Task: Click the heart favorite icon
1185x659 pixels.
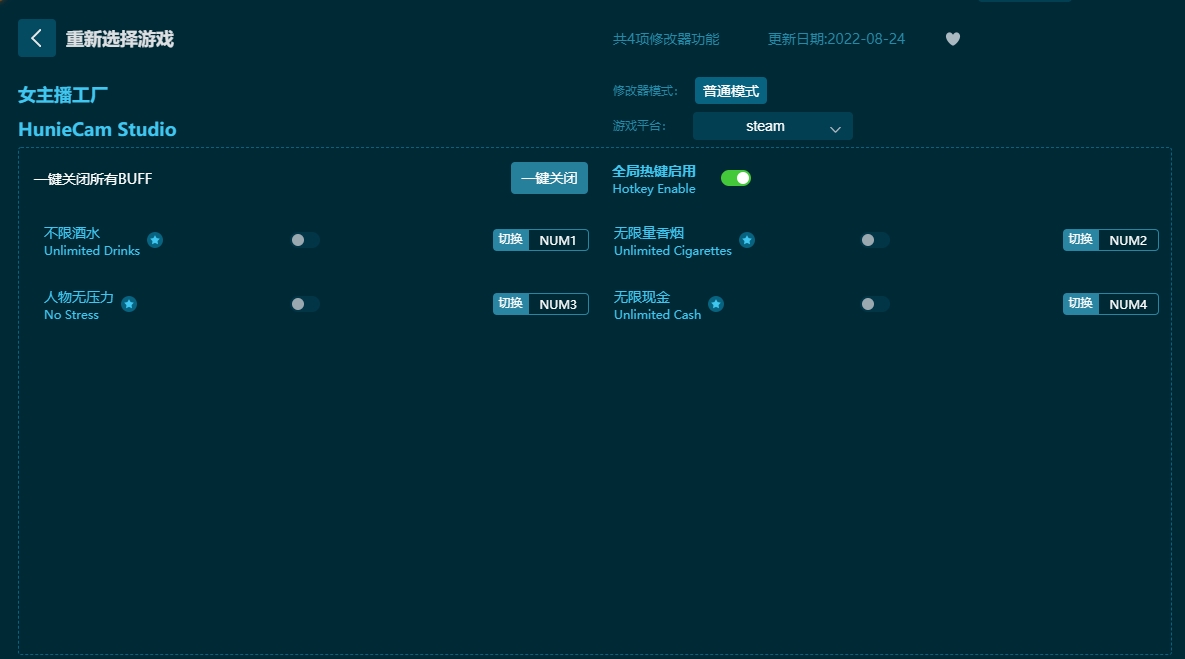Action: (x=952, y=39)
